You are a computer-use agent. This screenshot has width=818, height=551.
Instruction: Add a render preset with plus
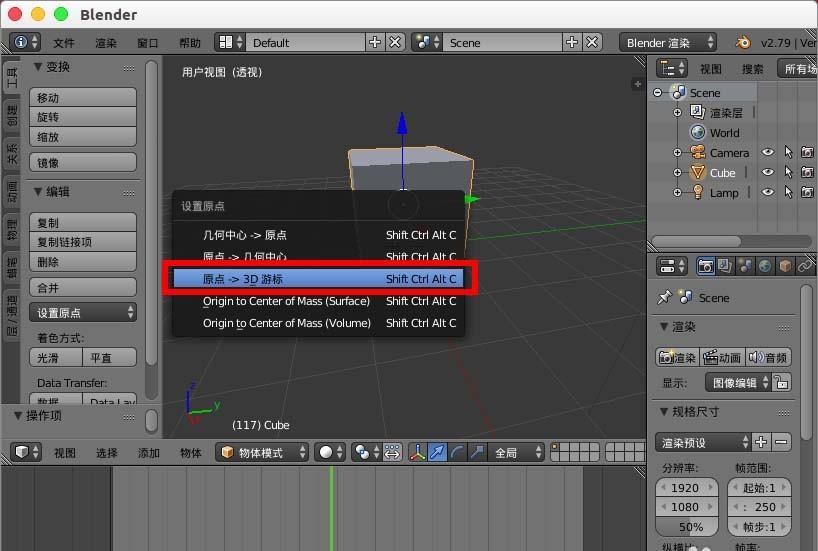click(761, 442)
